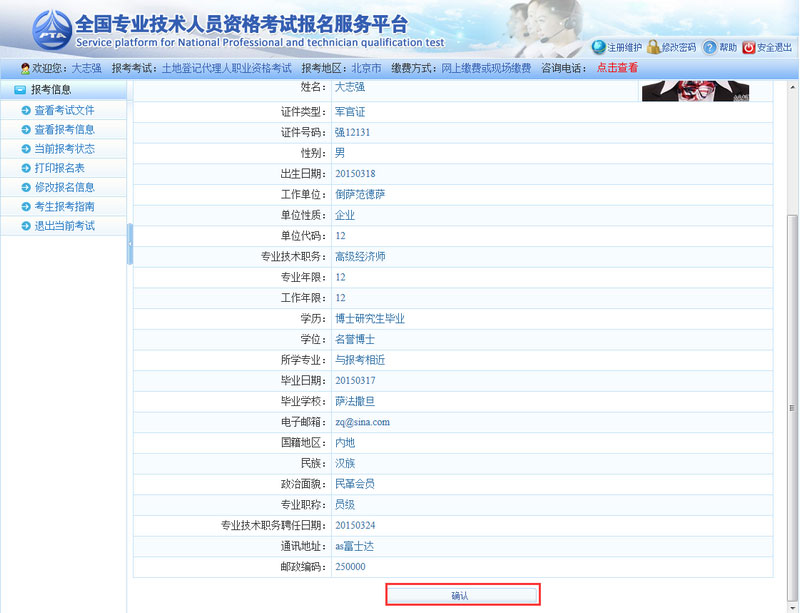Open the 考生报考指南 sidebar item
This screenshot has height=613, width=800.
click(x=64, y=206)
